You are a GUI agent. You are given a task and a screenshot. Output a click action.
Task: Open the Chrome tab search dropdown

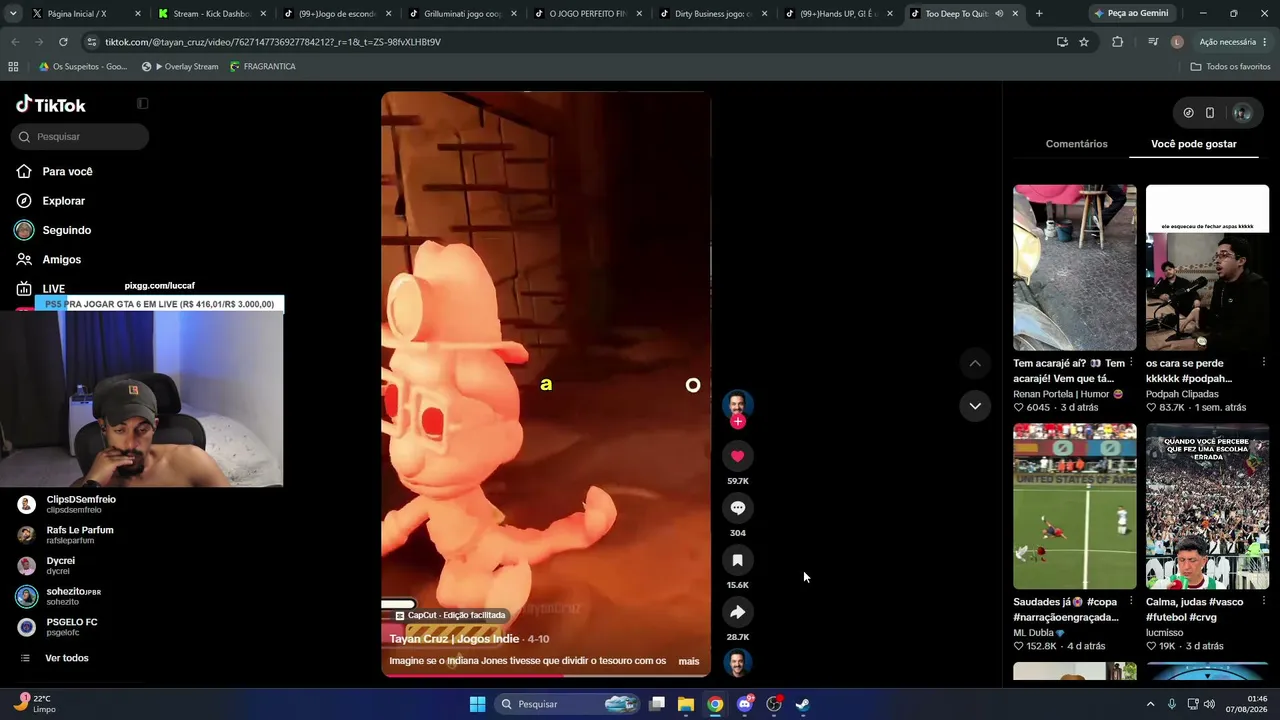13,14
